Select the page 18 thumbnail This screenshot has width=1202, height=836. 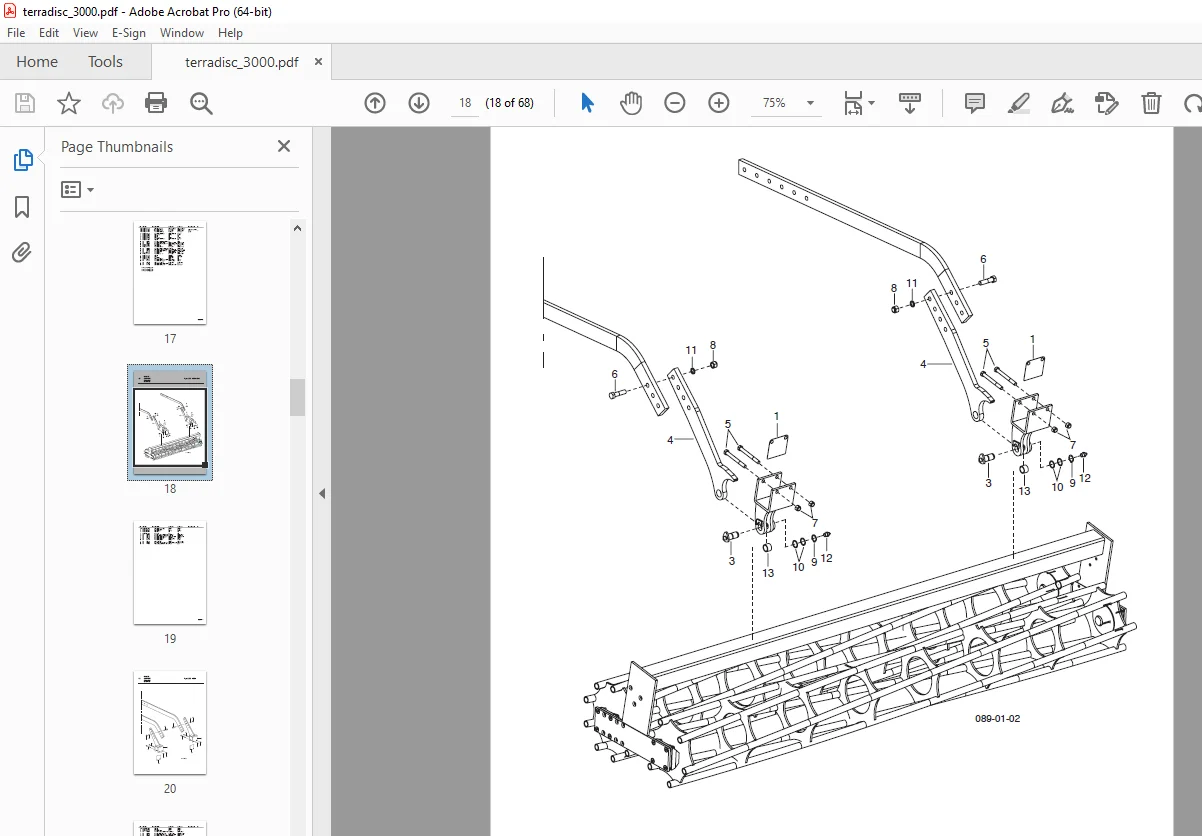click(170, 422)
